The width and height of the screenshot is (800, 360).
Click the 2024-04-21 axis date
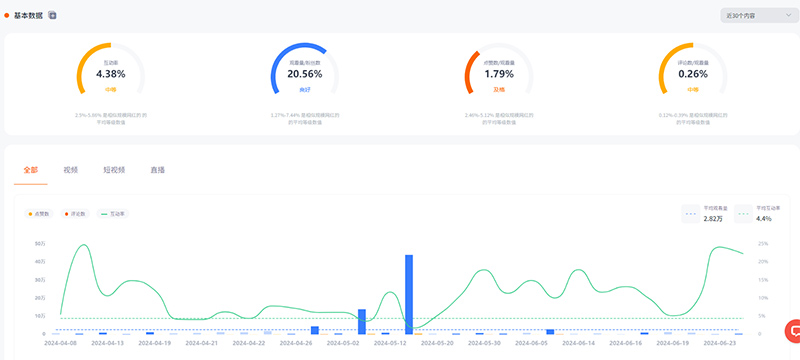point(202,343)
